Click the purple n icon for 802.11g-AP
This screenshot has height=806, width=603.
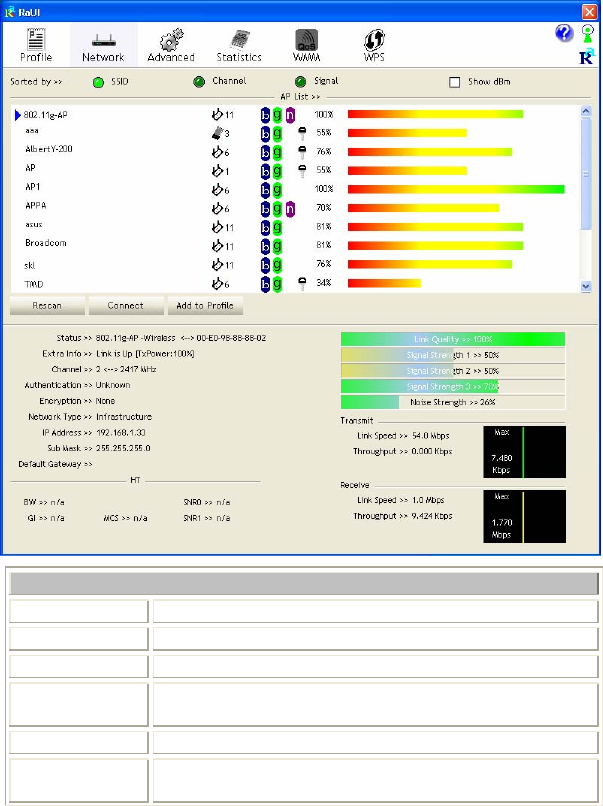click(290, 115)
